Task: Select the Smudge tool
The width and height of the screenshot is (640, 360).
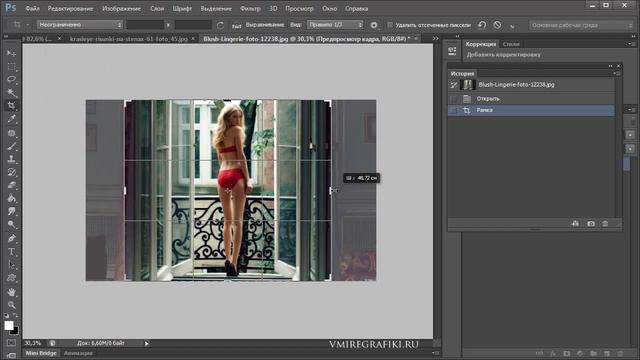Action: coord(11,211)
